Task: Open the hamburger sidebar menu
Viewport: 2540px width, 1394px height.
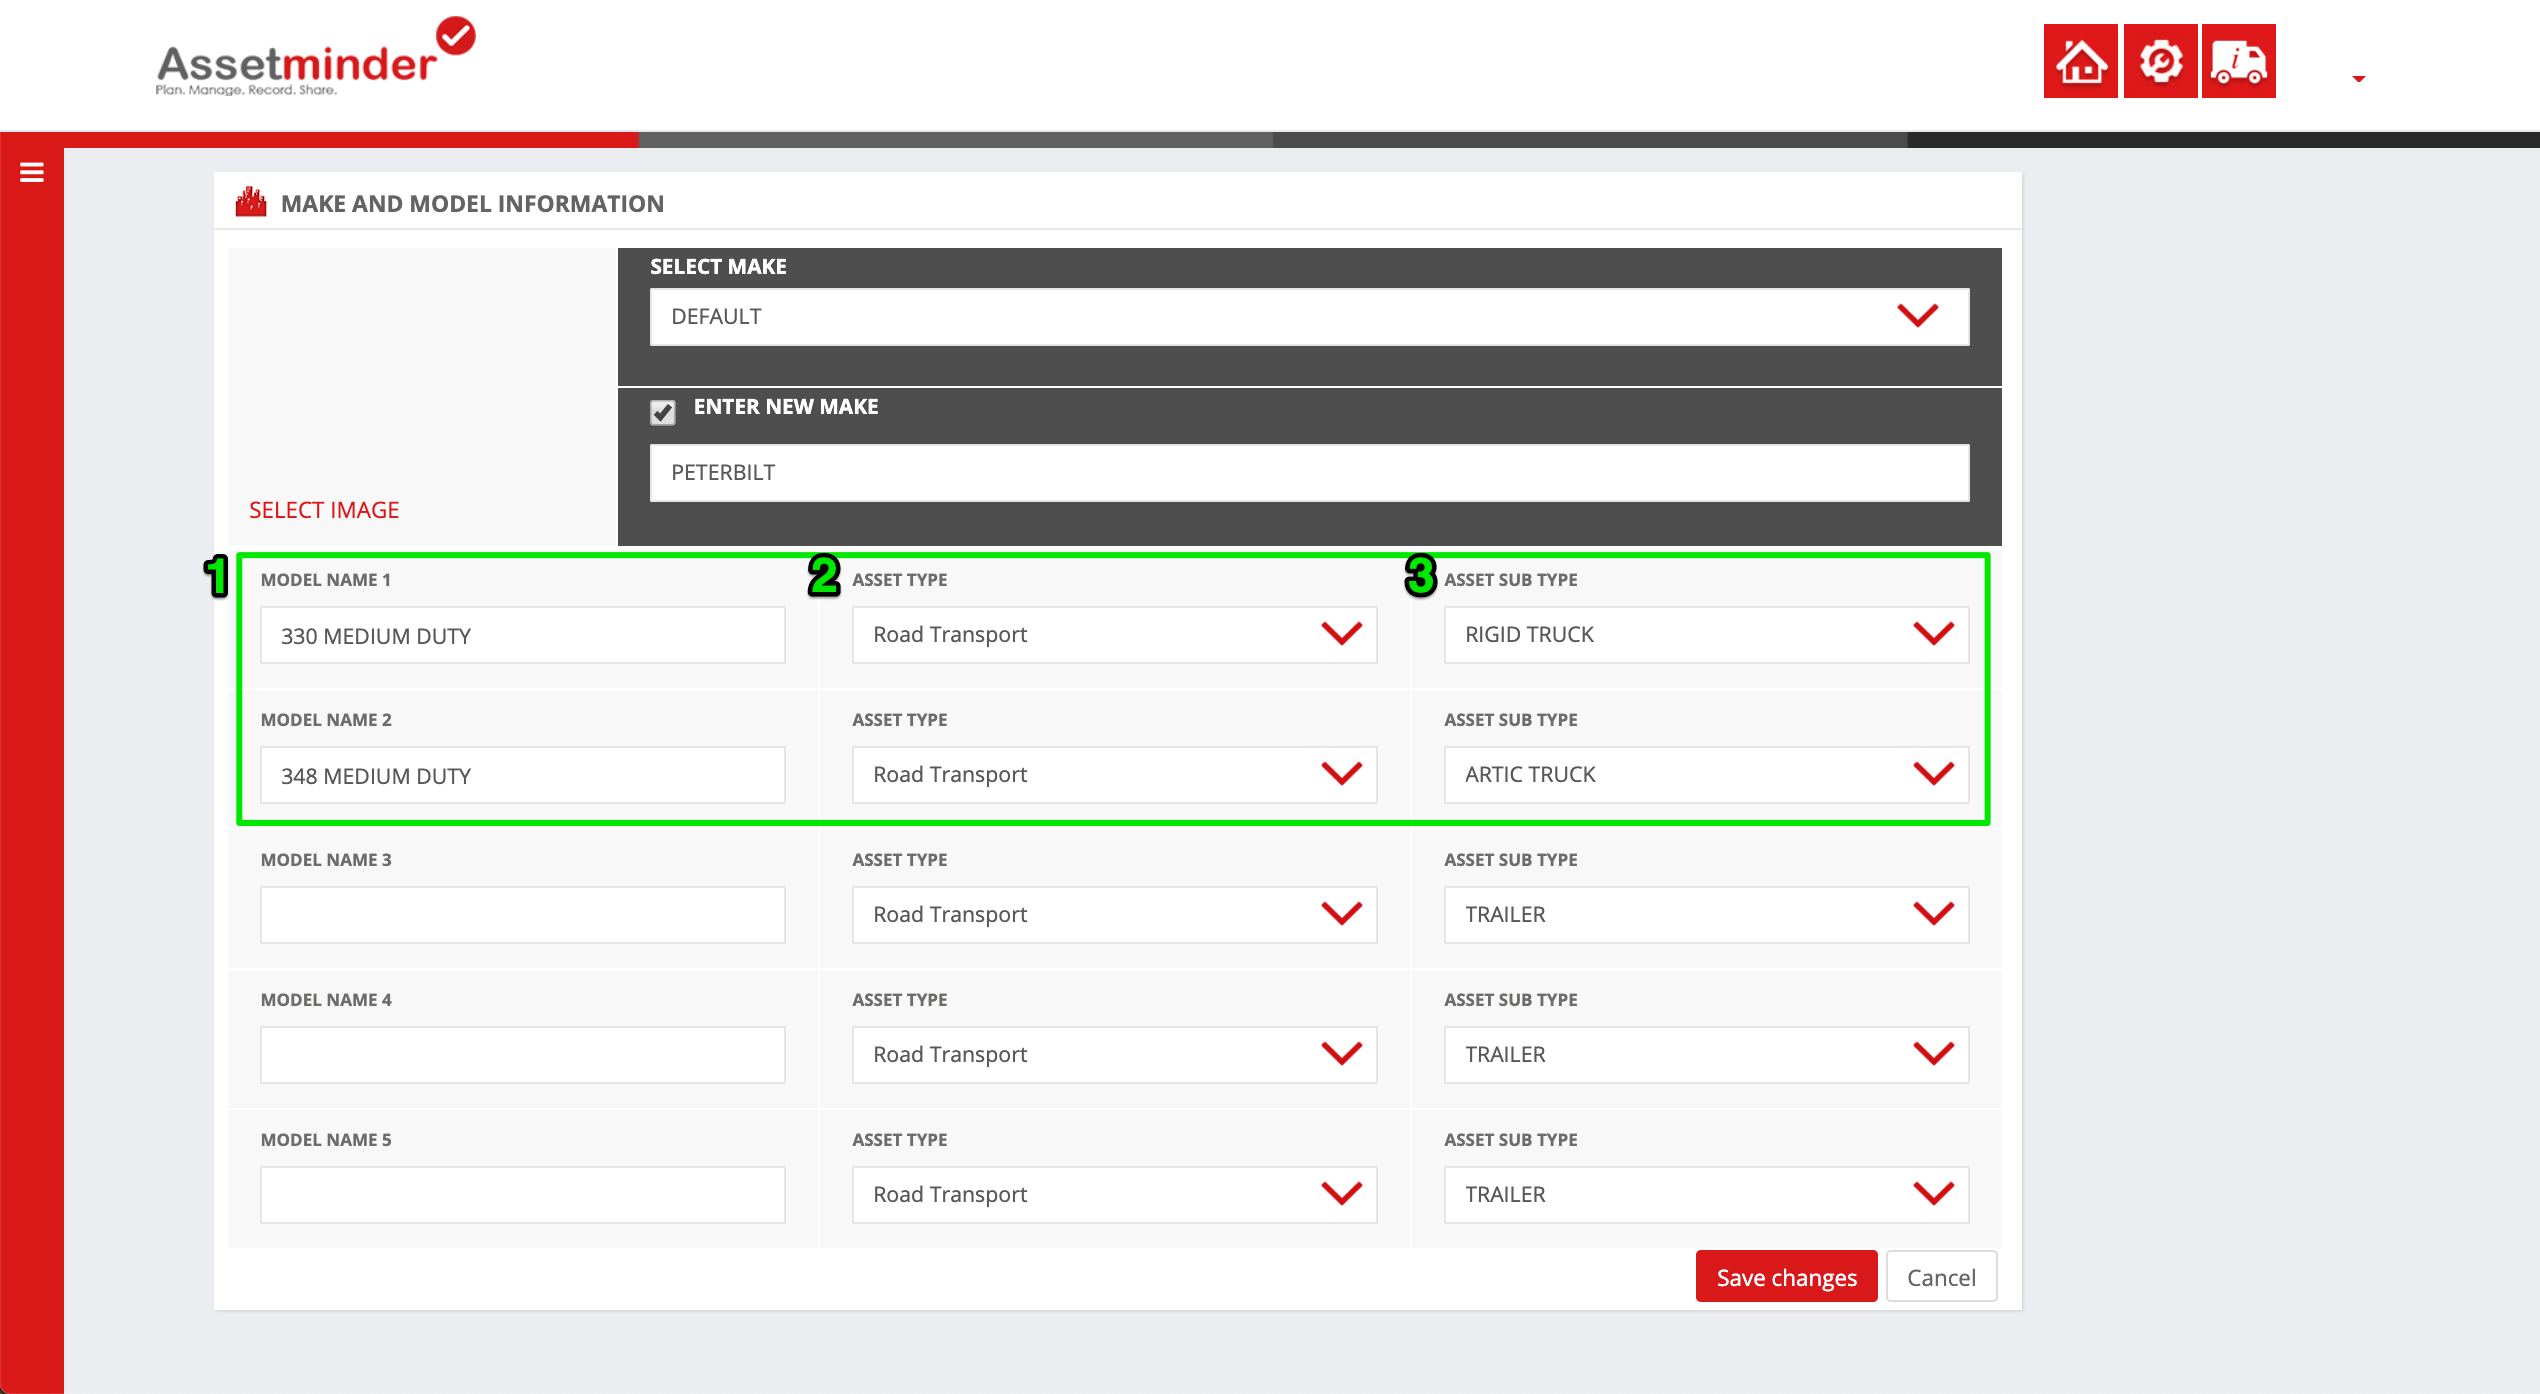Action: point(32,173)
